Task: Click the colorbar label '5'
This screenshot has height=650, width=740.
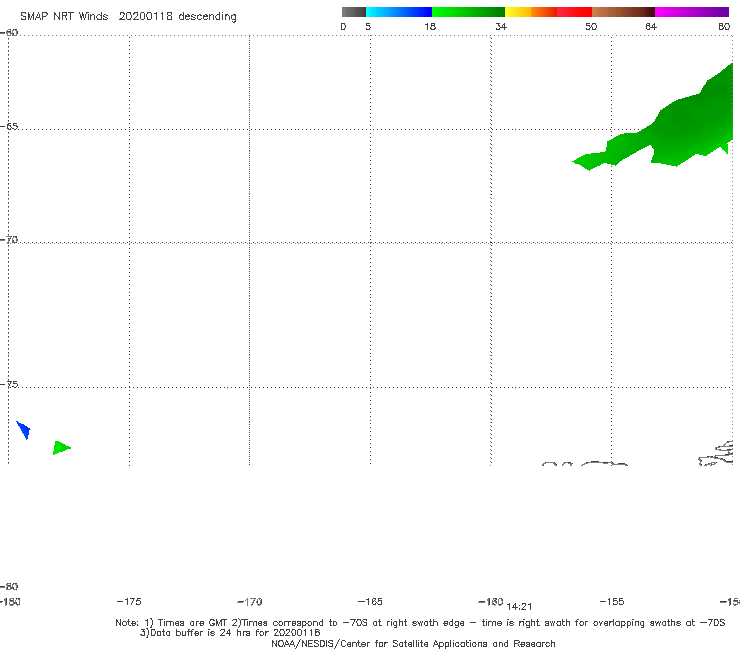Action: (x=368, y=27)
